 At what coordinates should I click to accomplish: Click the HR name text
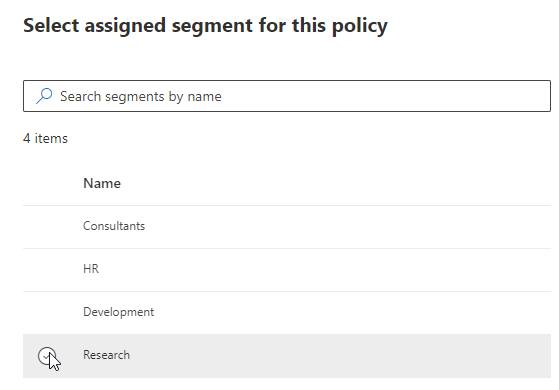(91, 268)
